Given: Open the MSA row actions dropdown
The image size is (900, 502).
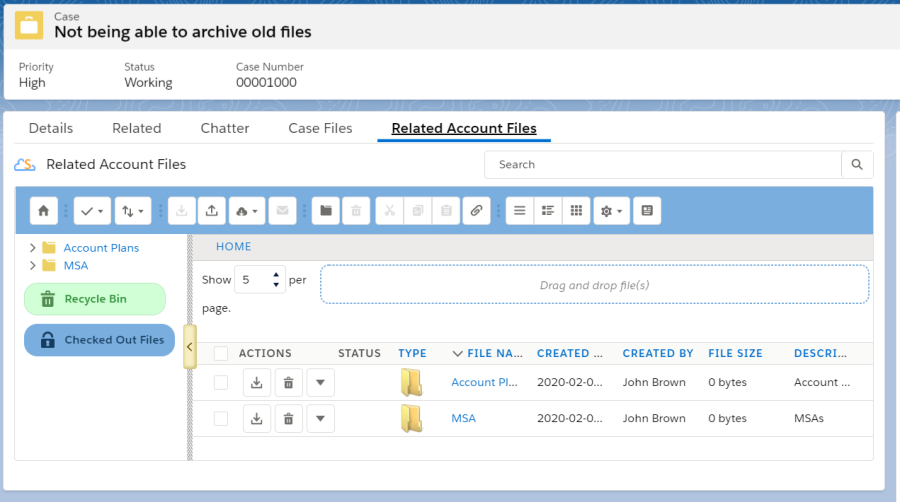Looking at the screenshot, I should pyautogui.click(x=320, y=419).
